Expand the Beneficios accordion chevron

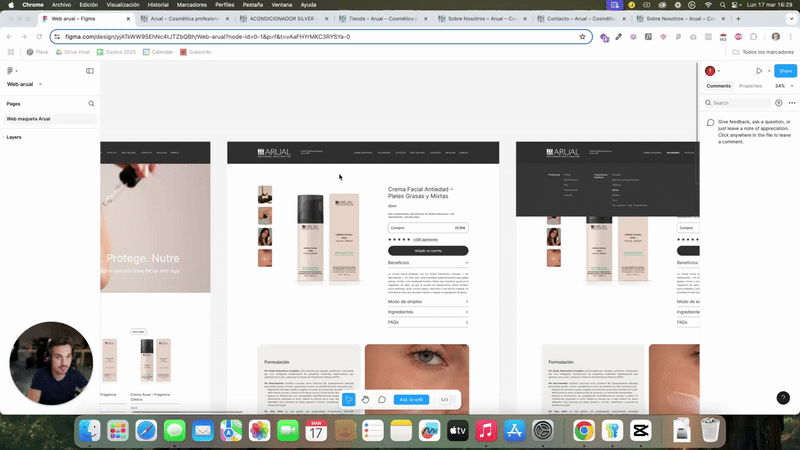pyautogui.click(x=467, y=263)
